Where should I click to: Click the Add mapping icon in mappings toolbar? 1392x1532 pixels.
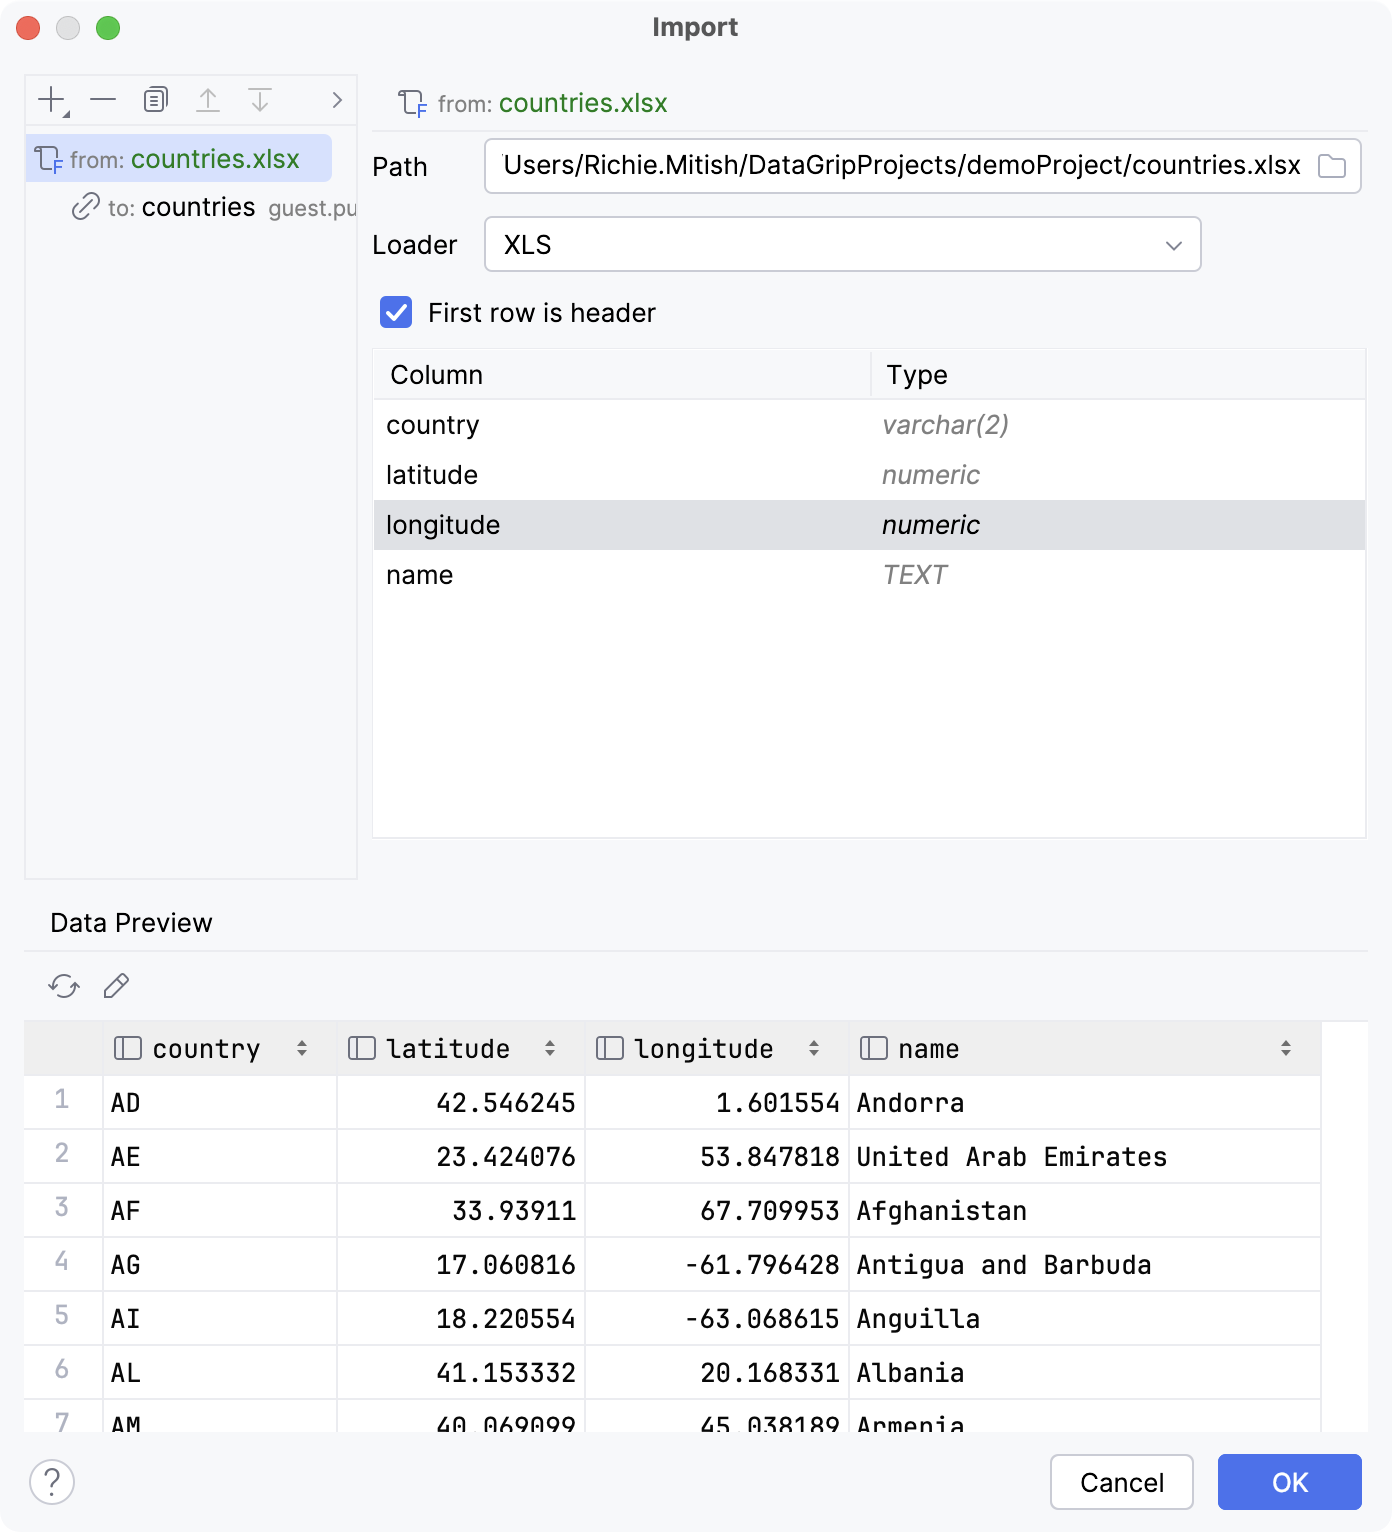(x=50, y=100)
